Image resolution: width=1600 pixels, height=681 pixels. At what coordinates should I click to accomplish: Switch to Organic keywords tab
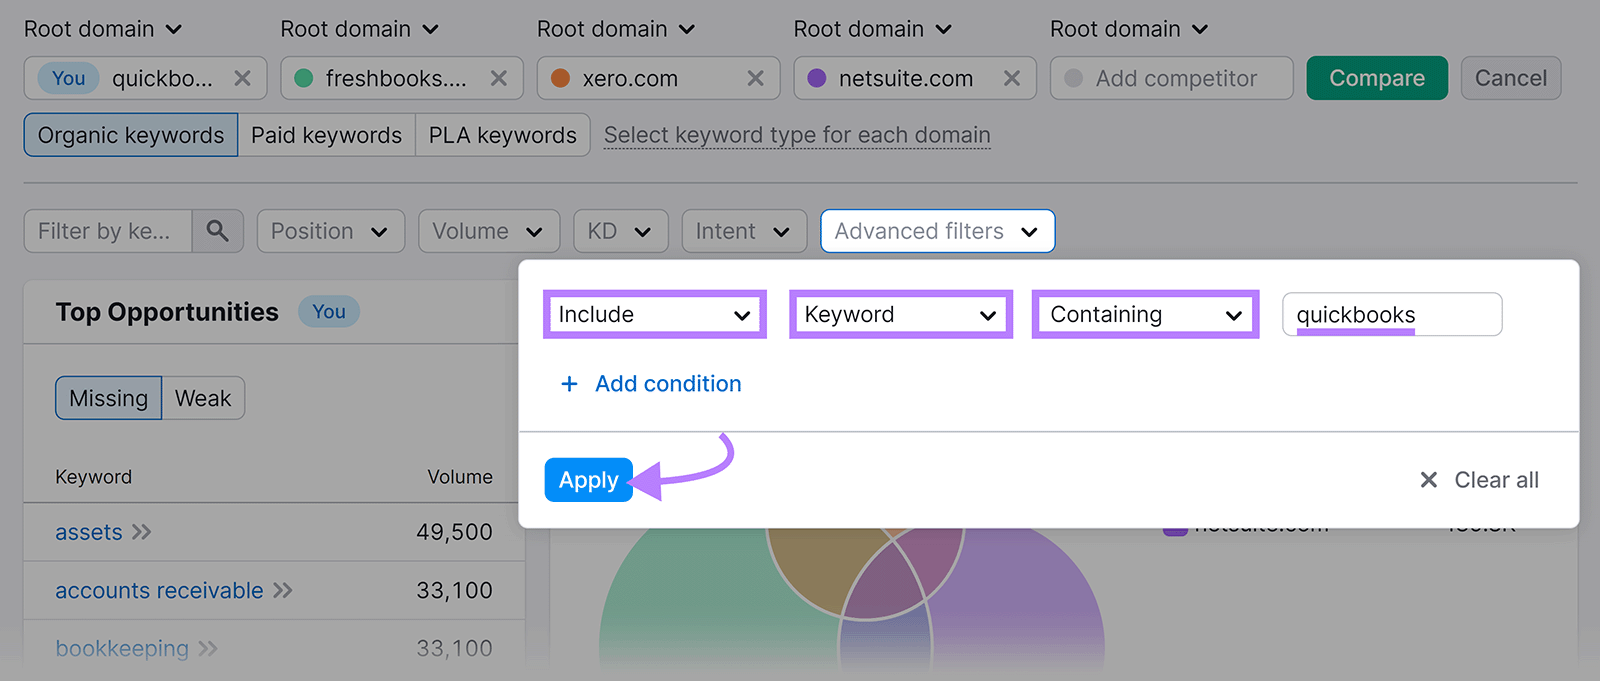(131, 135)
